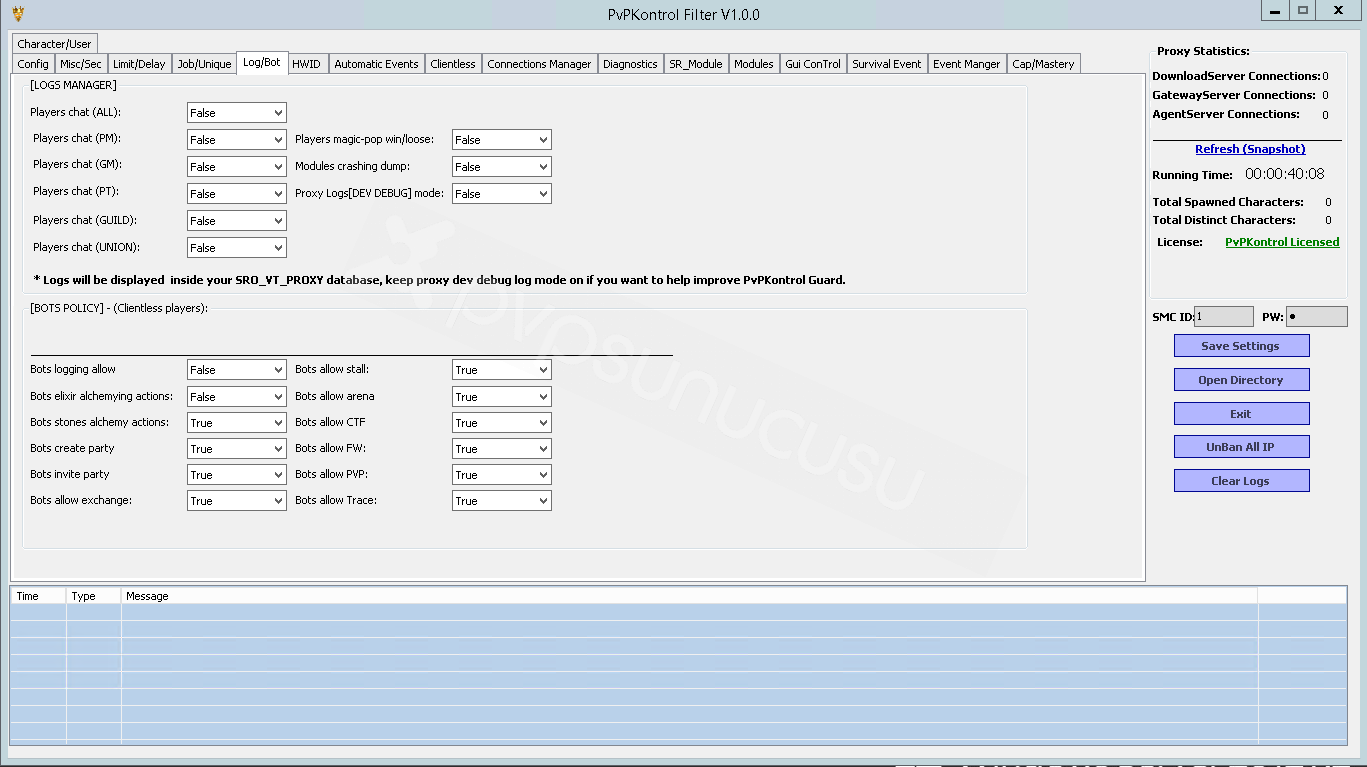
Task: Open the Character/User tab
Action: pos(54,44)
